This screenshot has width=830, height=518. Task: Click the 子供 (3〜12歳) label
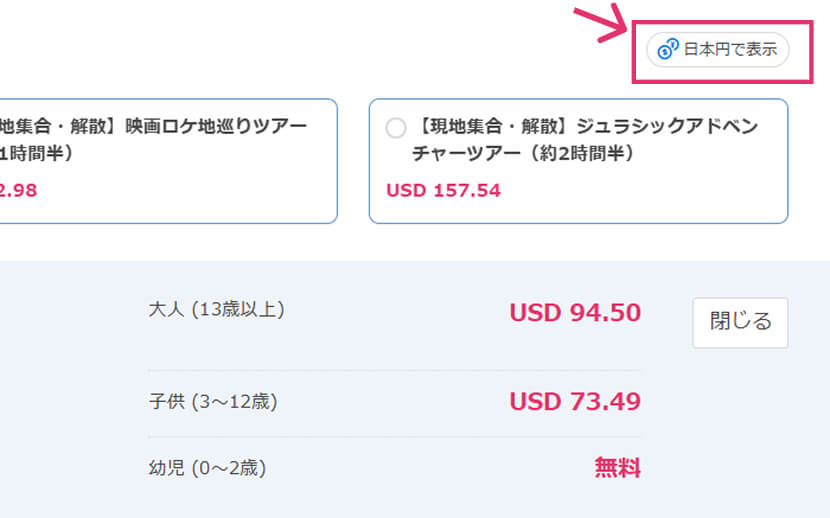pos(213,402)
